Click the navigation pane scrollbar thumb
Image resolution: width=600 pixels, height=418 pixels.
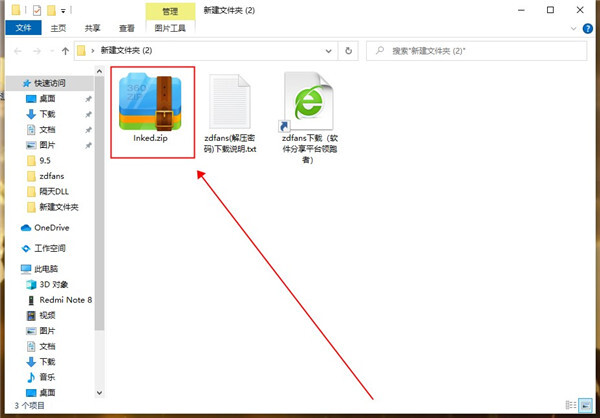(x=99, y=203)
